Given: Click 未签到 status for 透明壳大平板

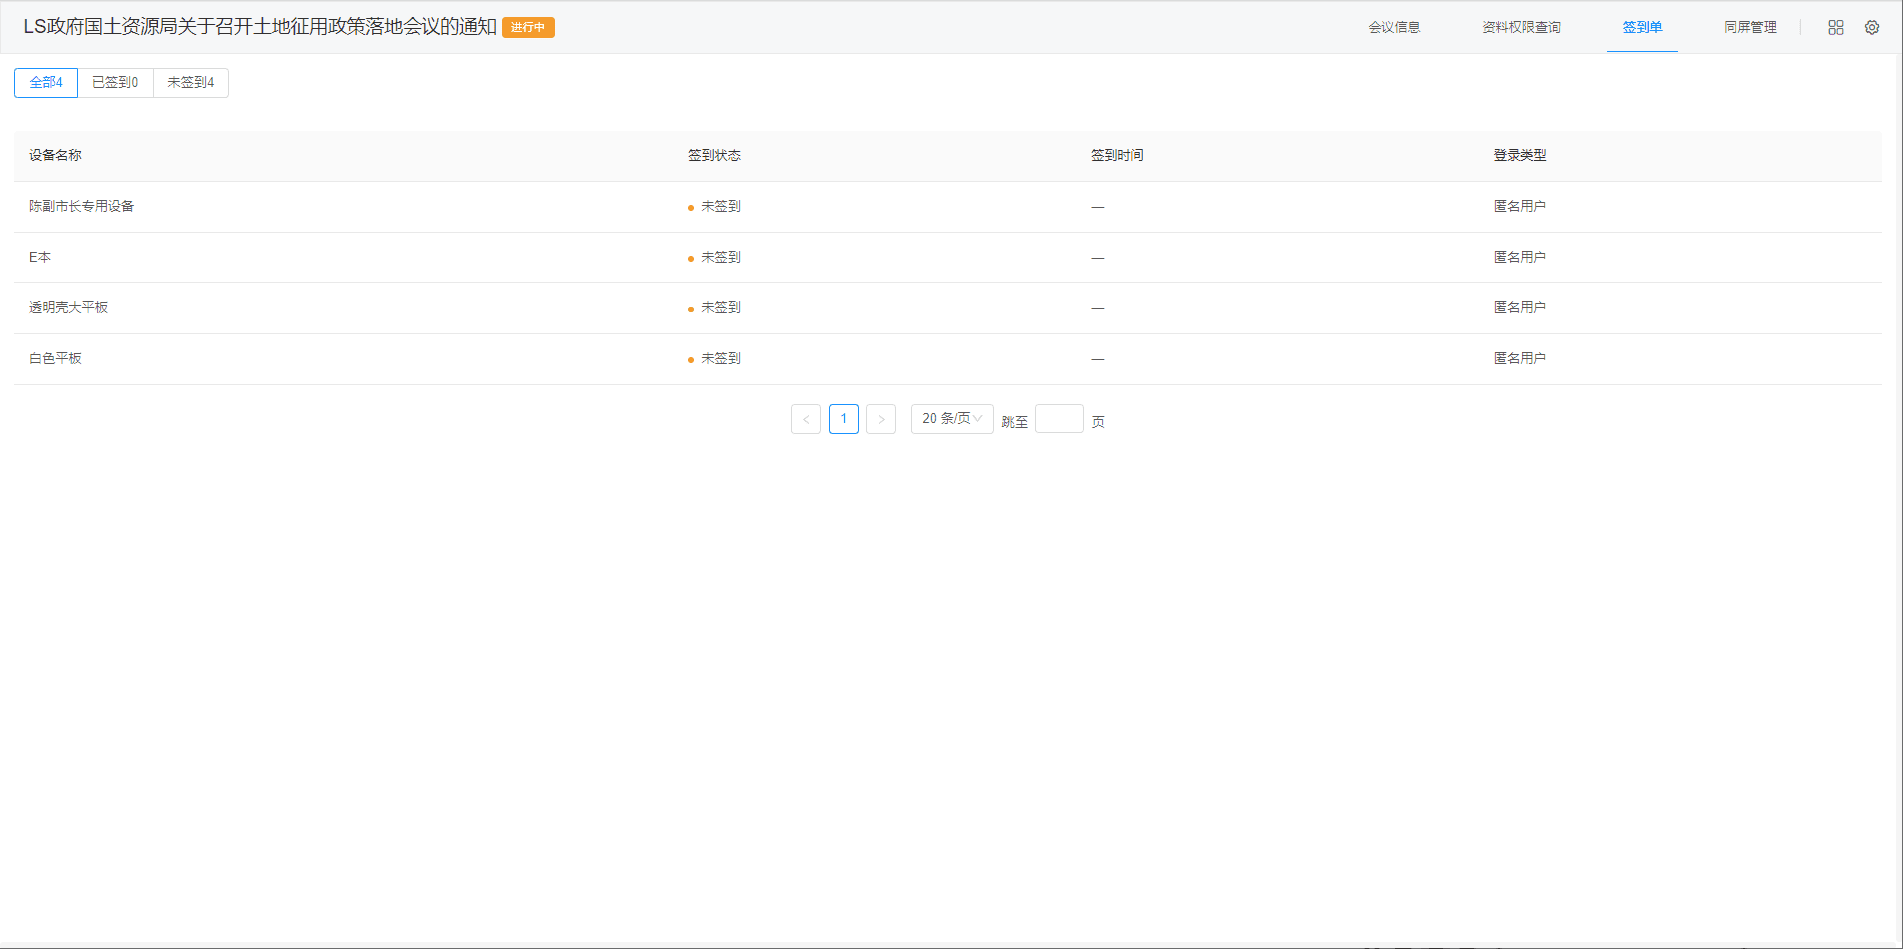Looking at the screenshot, I should pos(720,308).
